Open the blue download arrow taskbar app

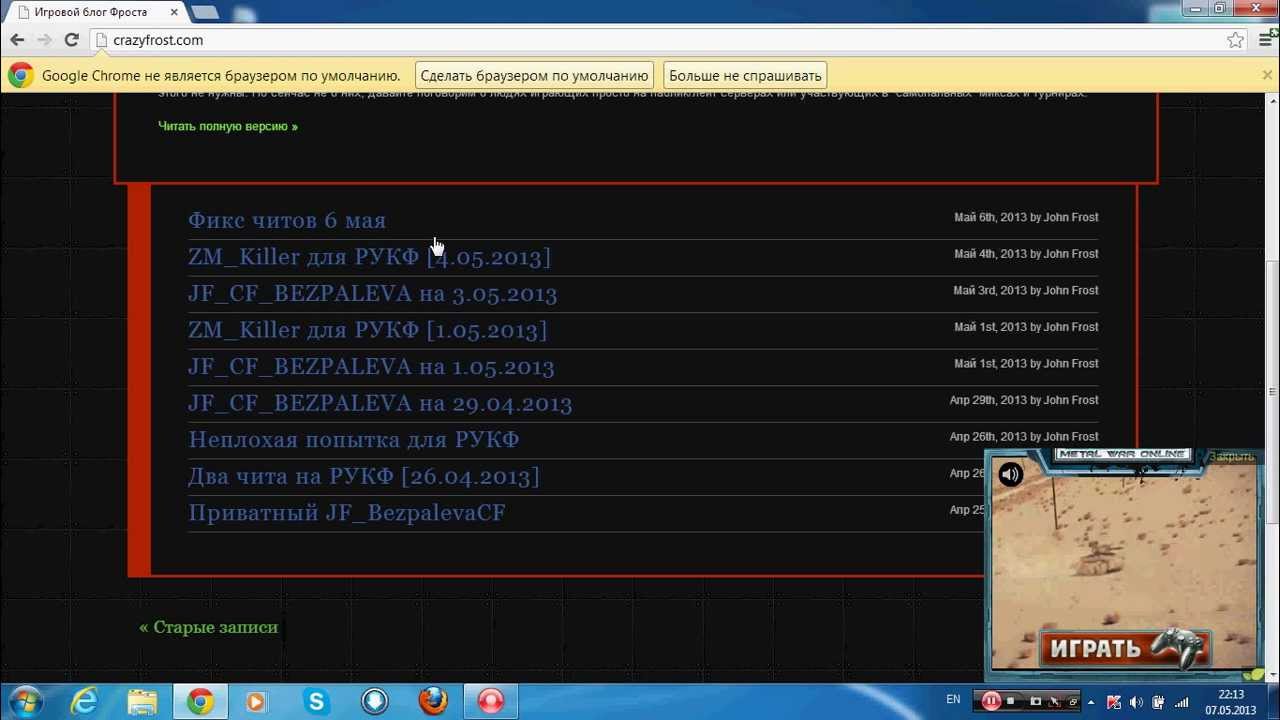(x=374, y=702)
